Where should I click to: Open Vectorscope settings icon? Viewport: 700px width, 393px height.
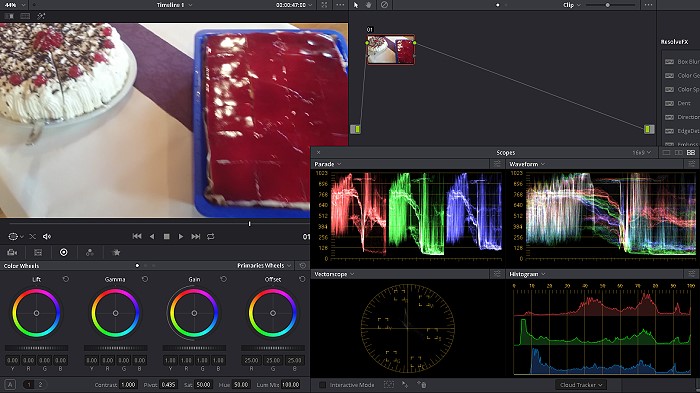497,274
